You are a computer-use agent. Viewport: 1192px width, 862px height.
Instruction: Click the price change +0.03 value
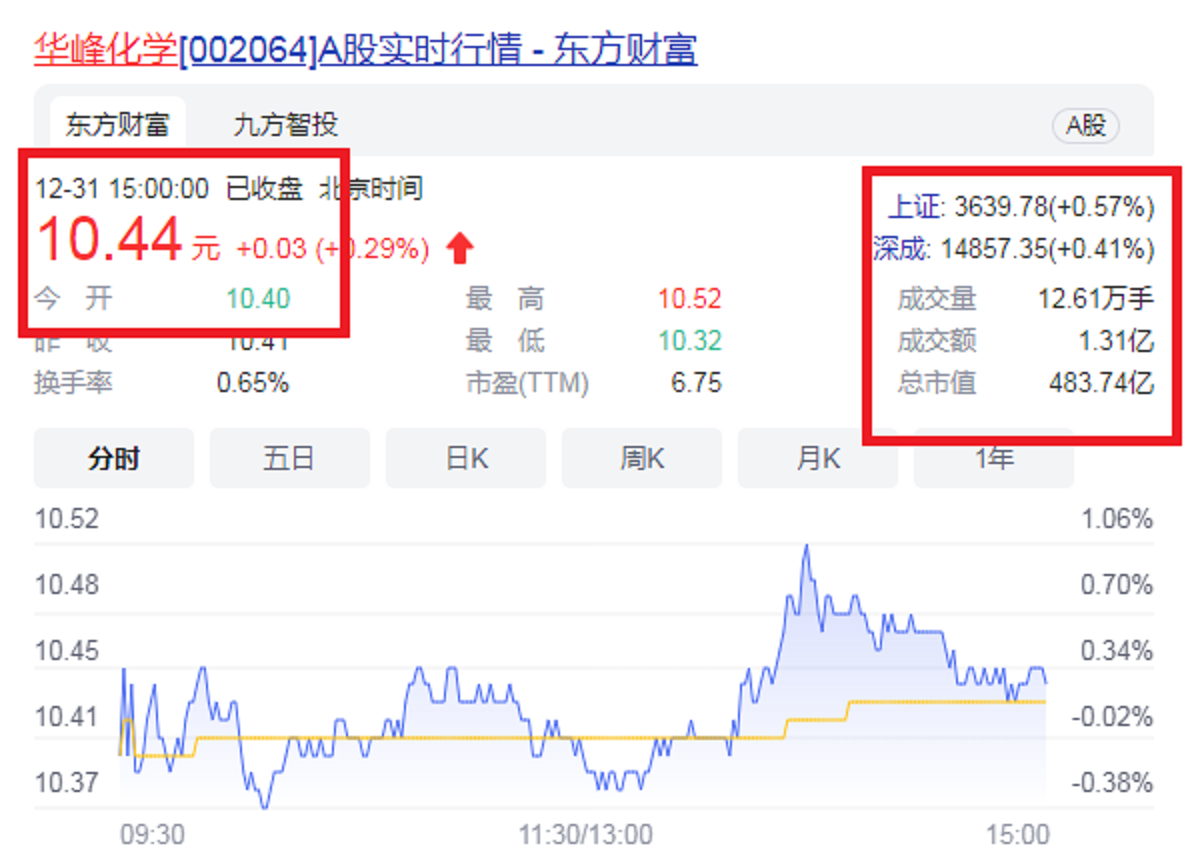(271, 249)
